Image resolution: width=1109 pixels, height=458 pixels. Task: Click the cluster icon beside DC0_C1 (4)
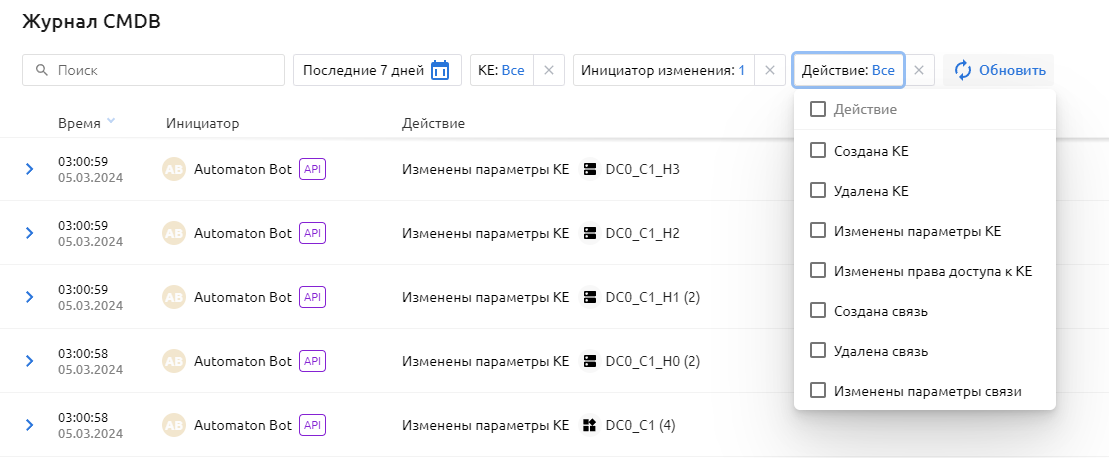(x=589, y=425)
